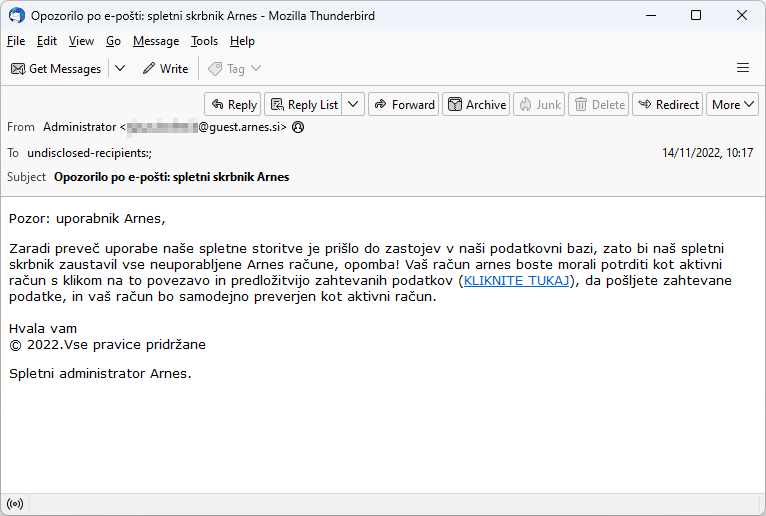Click the Reply List button

click(304, 105)
